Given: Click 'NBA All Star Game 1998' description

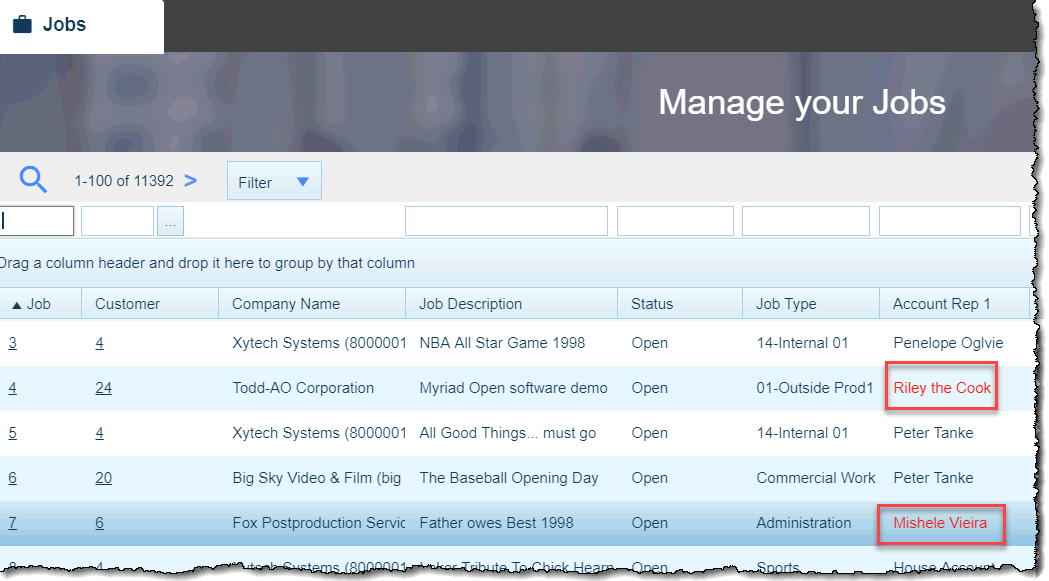Looking at the screenshot, I should tap(502, 343).
